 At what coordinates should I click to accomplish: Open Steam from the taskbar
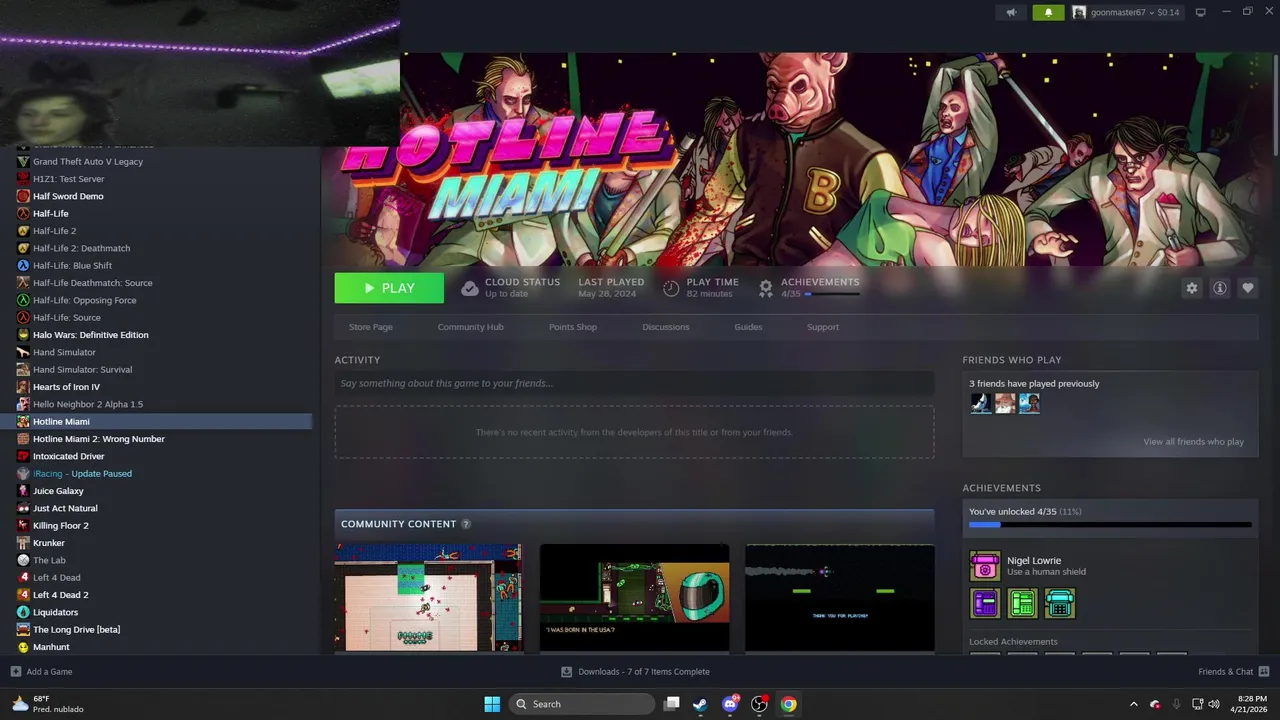click(x=700, y=704)
